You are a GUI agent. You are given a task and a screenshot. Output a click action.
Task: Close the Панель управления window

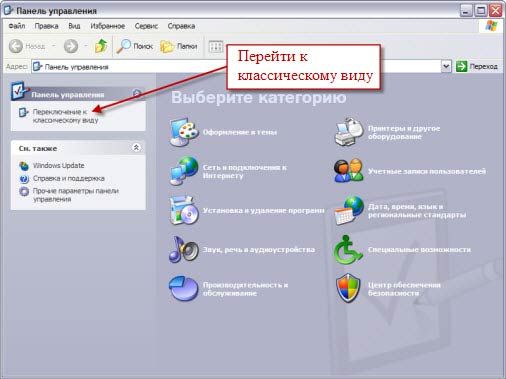click(x=496, y=11)
